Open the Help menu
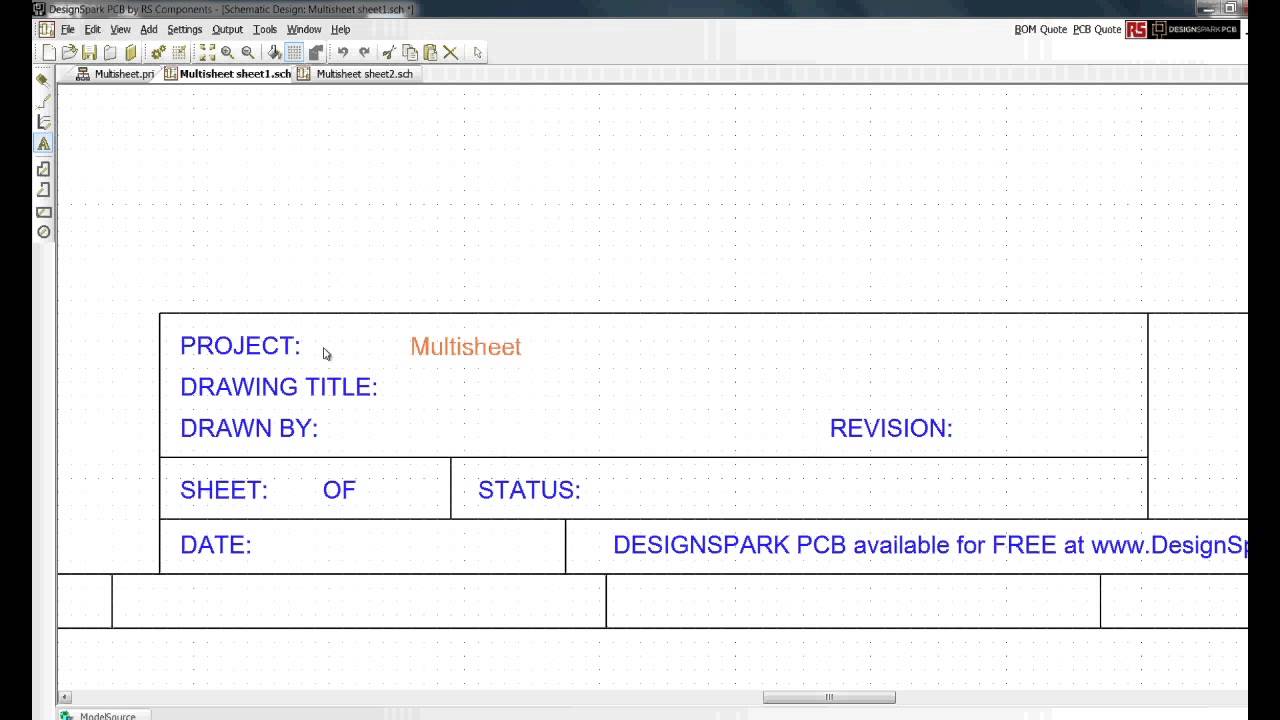The width and height of the screenshot is (1280, 720). pos(340,30)
